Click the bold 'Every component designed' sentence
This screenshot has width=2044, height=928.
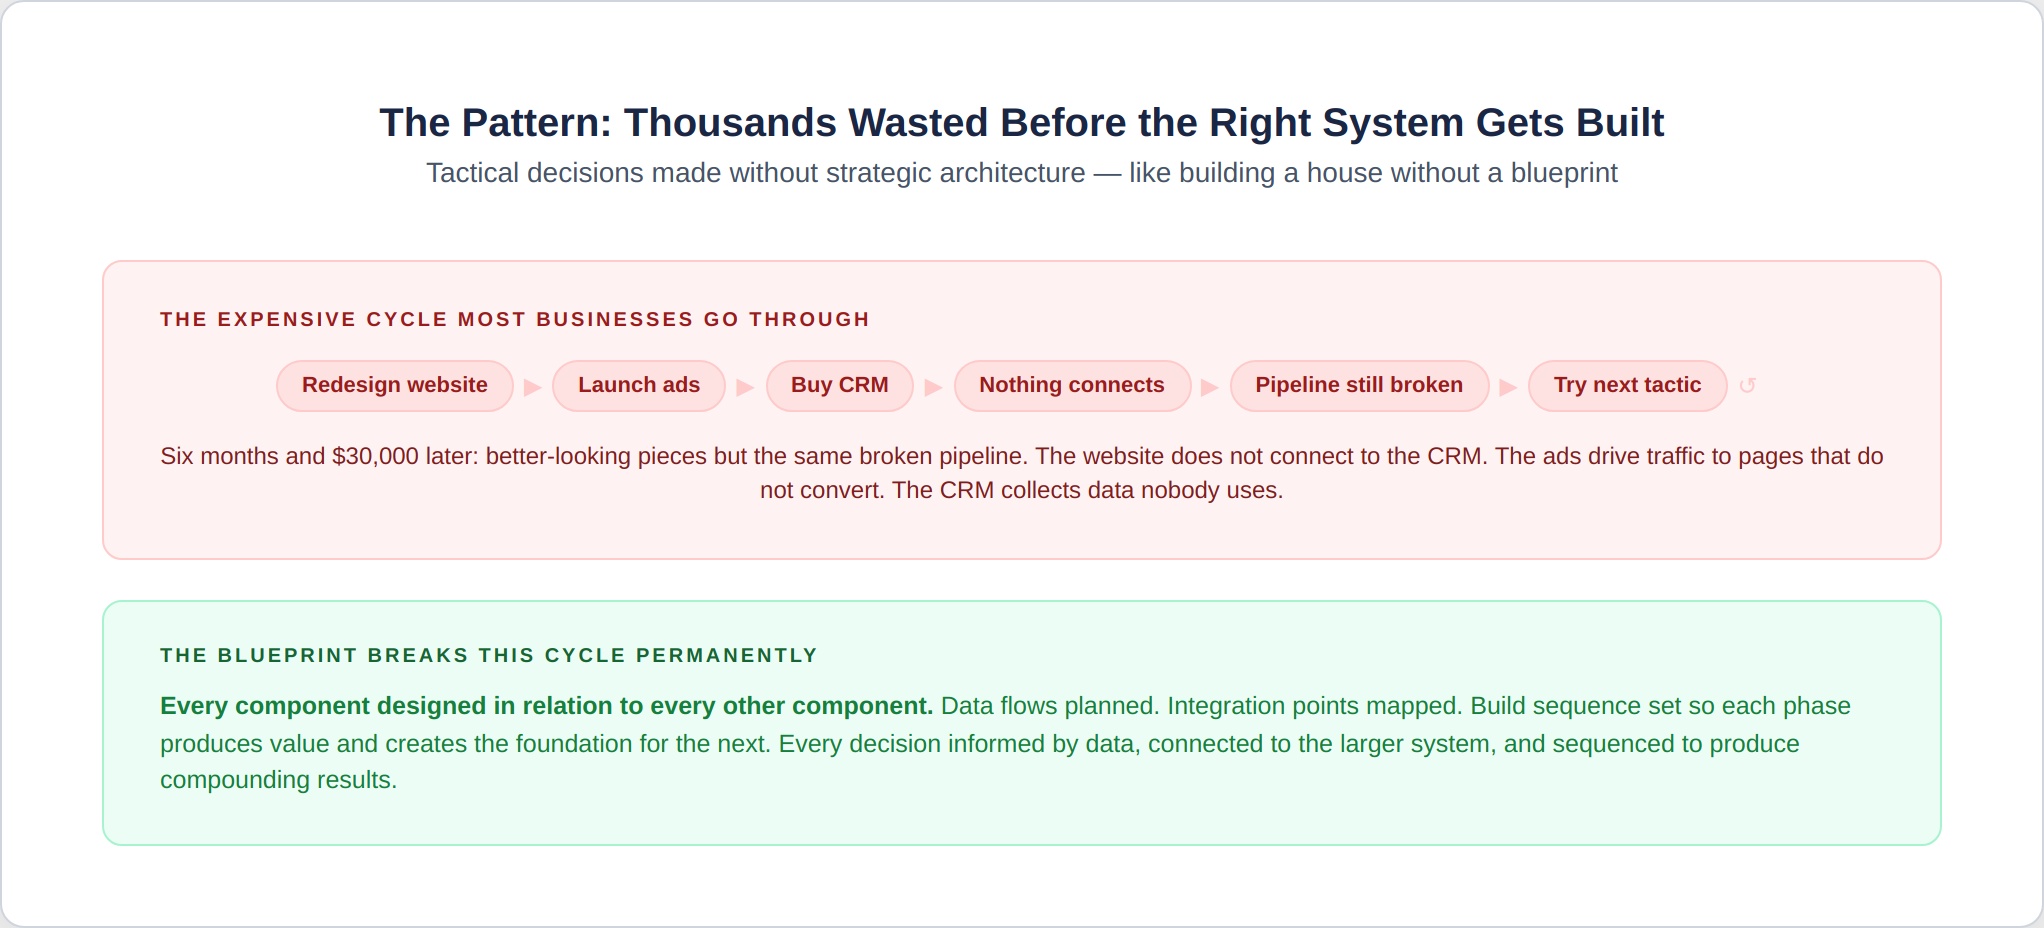tap(546, 706)
